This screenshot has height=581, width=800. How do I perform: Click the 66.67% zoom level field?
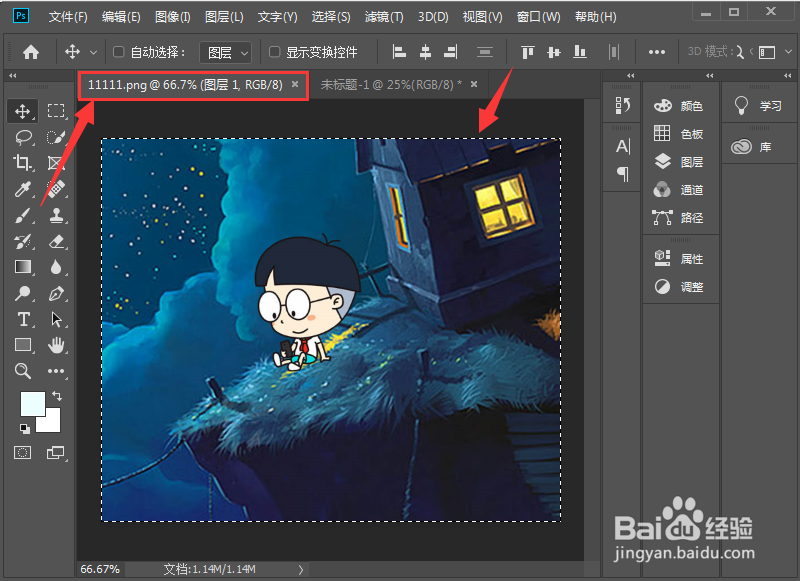coord(100,569)
